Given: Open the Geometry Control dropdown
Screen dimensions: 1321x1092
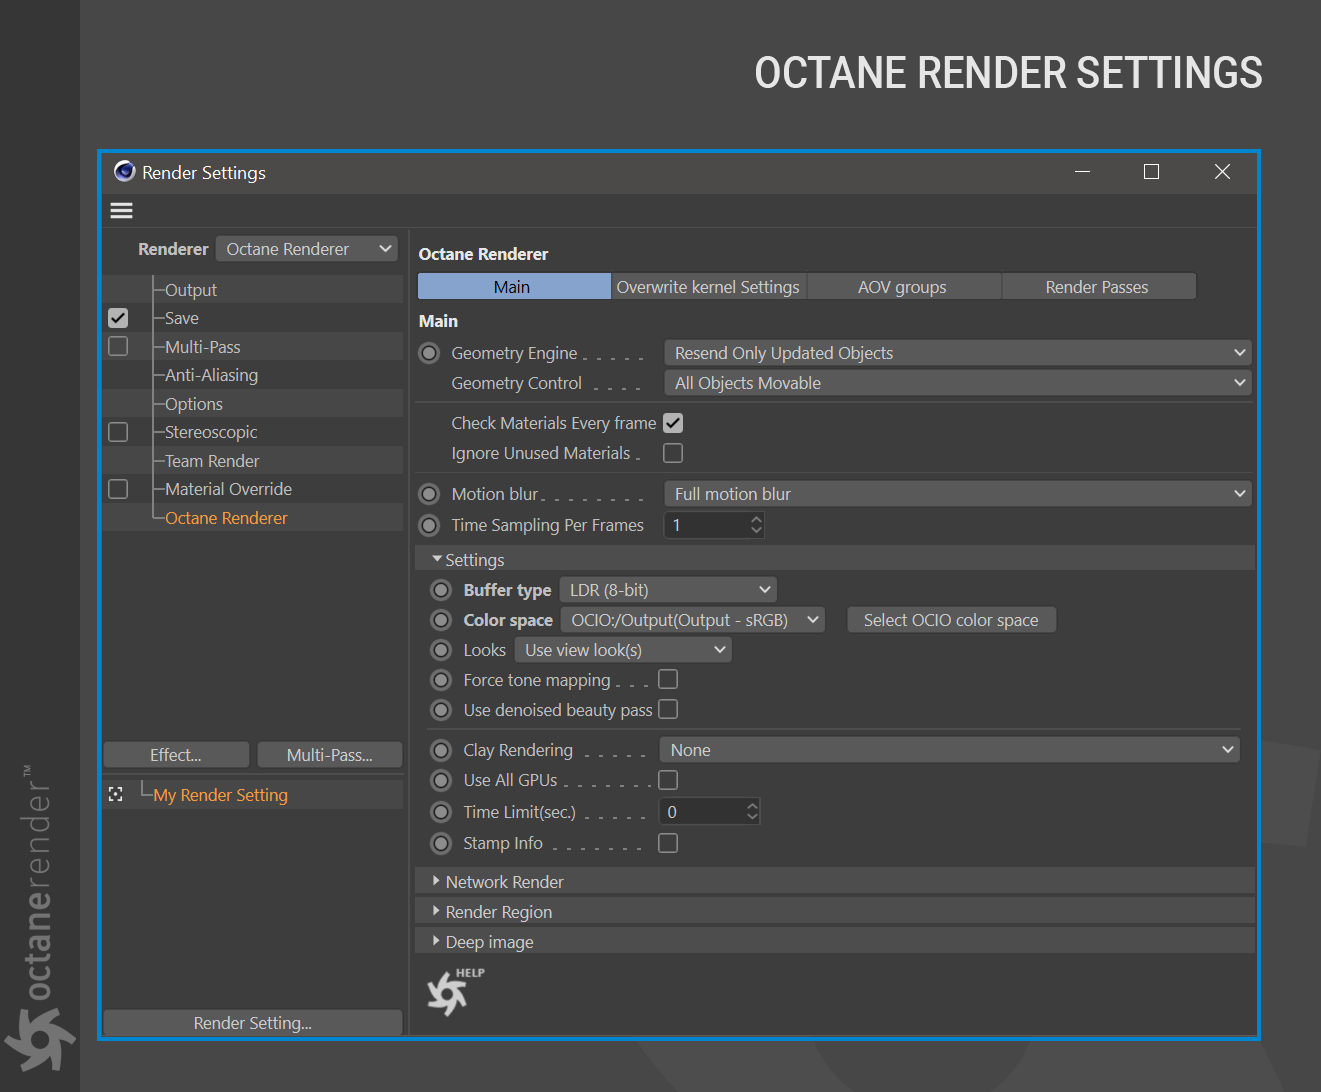Looking at the screenshot, I should (x=958, y=383).
